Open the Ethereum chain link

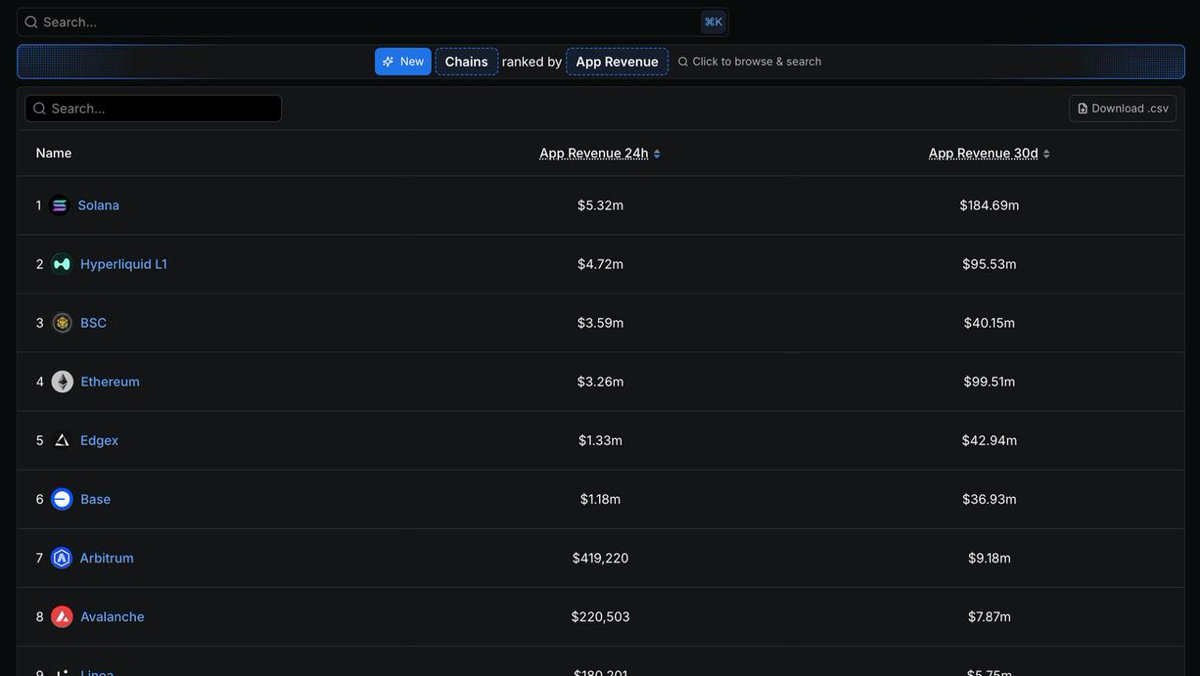[110, 382]
